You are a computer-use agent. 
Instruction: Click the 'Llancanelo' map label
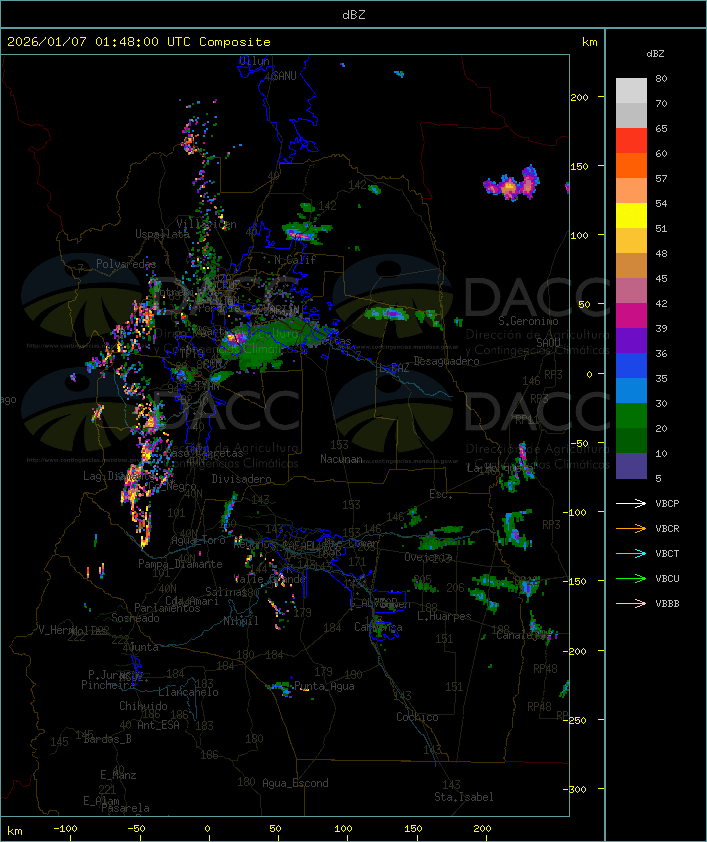[188, 692]
